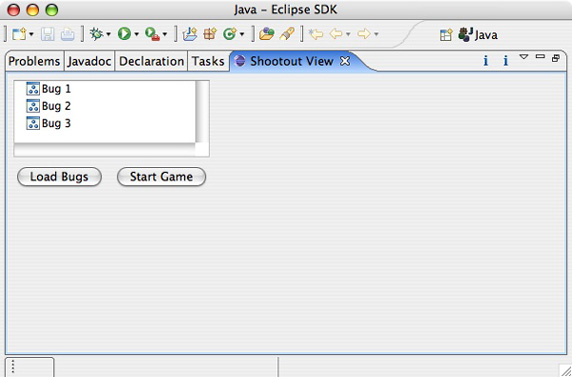
Task: Click the red window close button
Action: click(14, 10)
